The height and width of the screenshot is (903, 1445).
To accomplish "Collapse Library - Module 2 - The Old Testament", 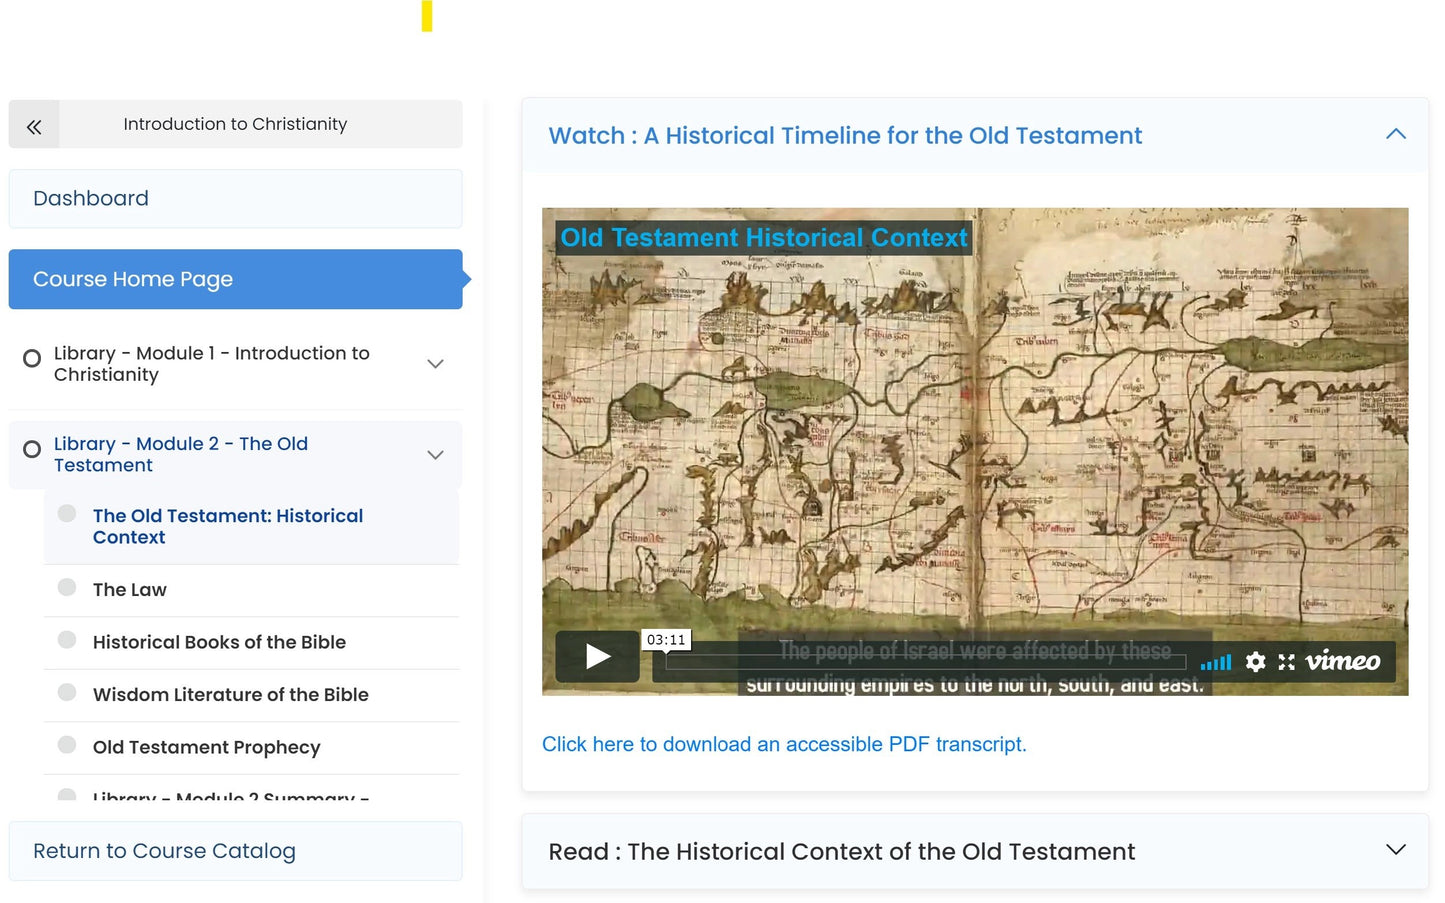I will coord(435,454).
